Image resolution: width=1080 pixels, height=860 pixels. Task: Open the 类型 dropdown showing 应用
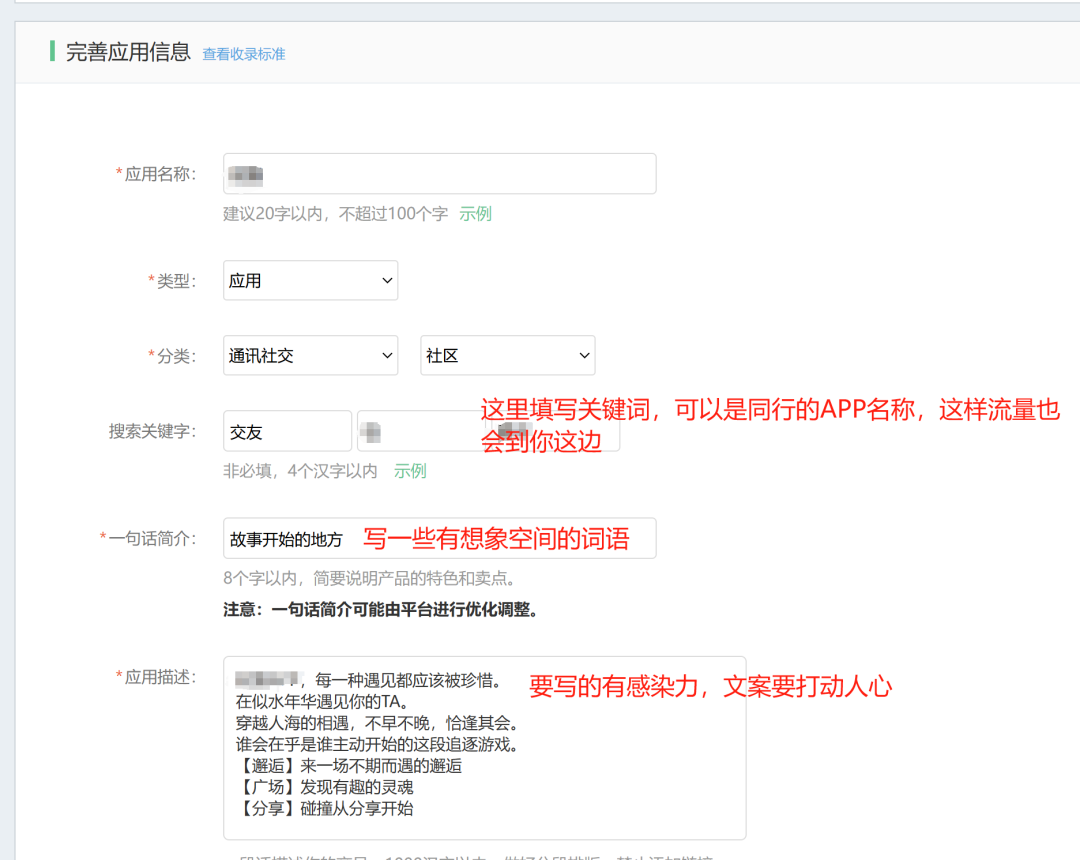click(310, 280)
